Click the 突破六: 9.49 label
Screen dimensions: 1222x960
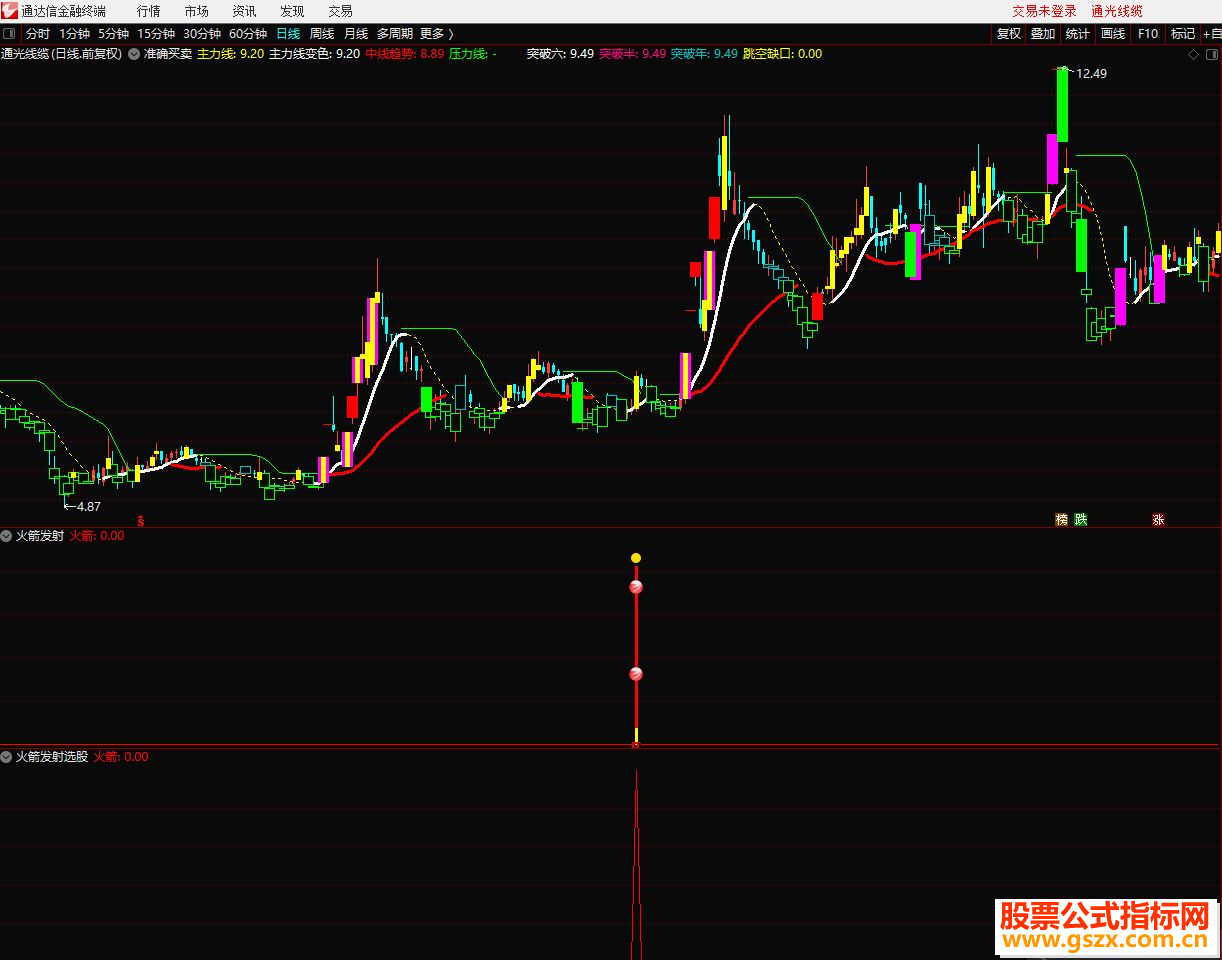[x=560, y=54]
